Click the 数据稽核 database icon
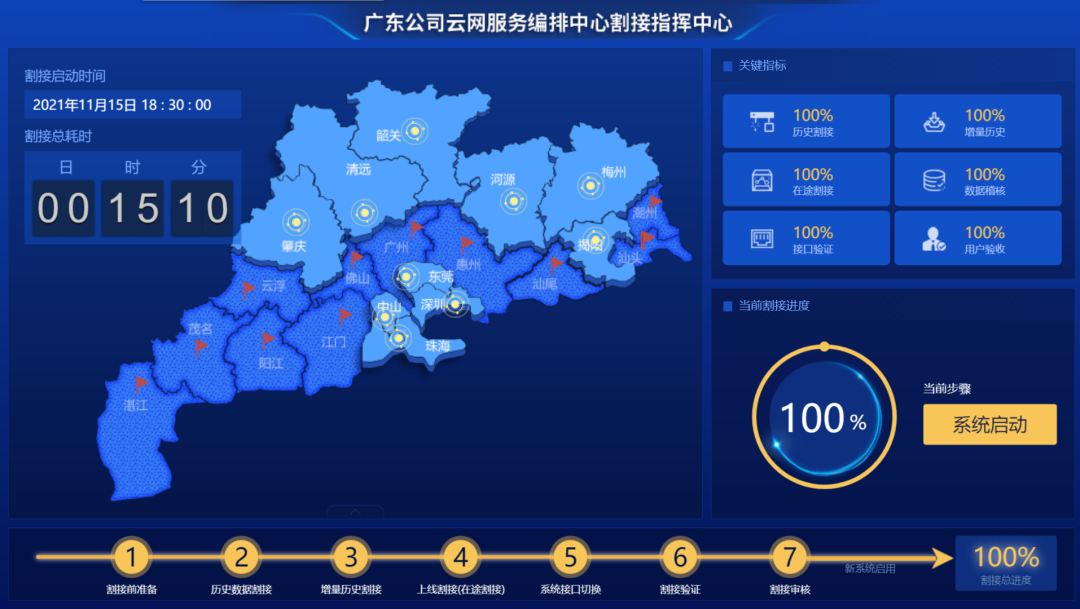The width and height of the screenshot is (1080, 609). pyautogui.click(x=933, y=180)
